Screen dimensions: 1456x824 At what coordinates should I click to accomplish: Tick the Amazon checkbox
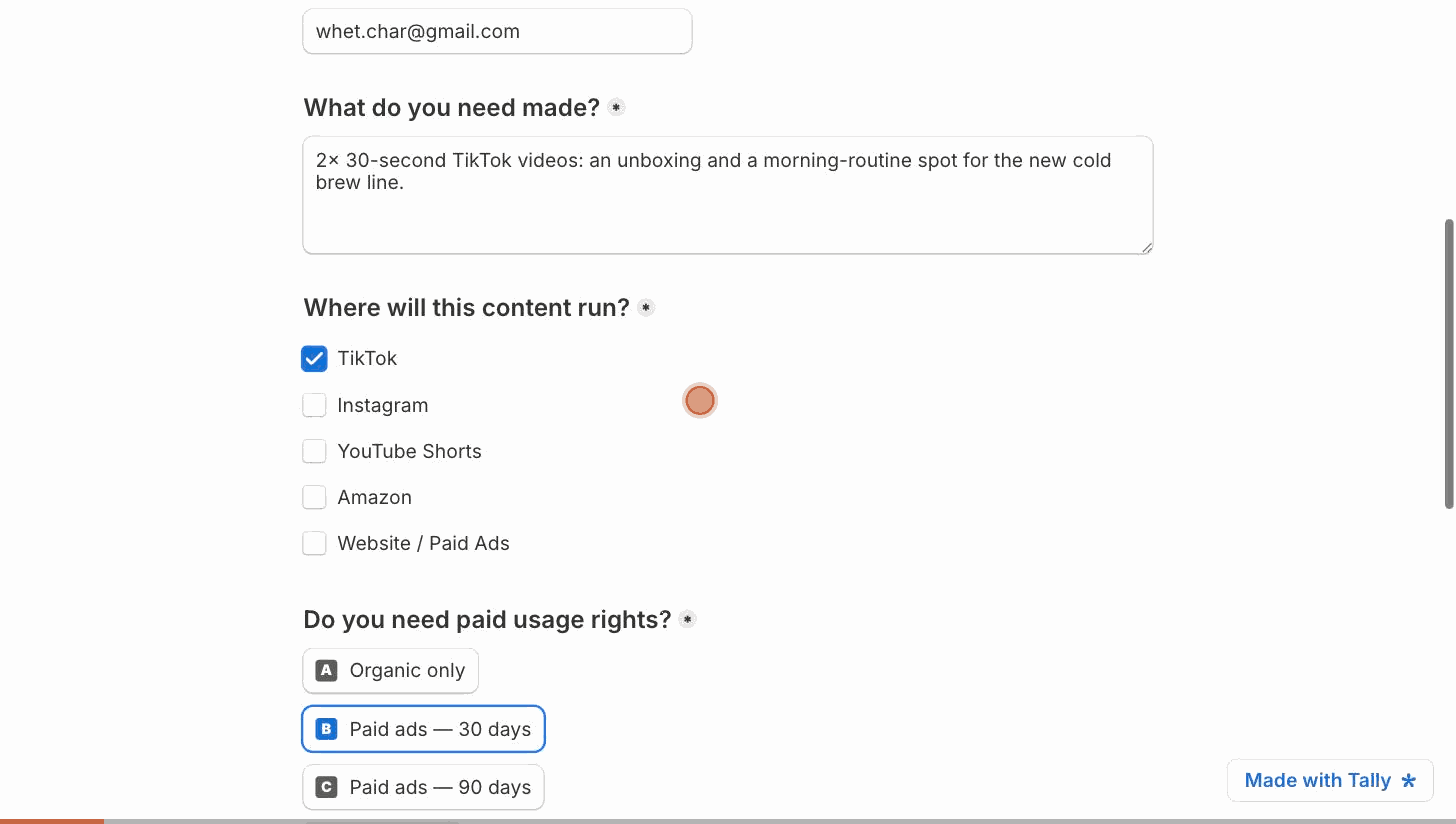pos(314,497)
